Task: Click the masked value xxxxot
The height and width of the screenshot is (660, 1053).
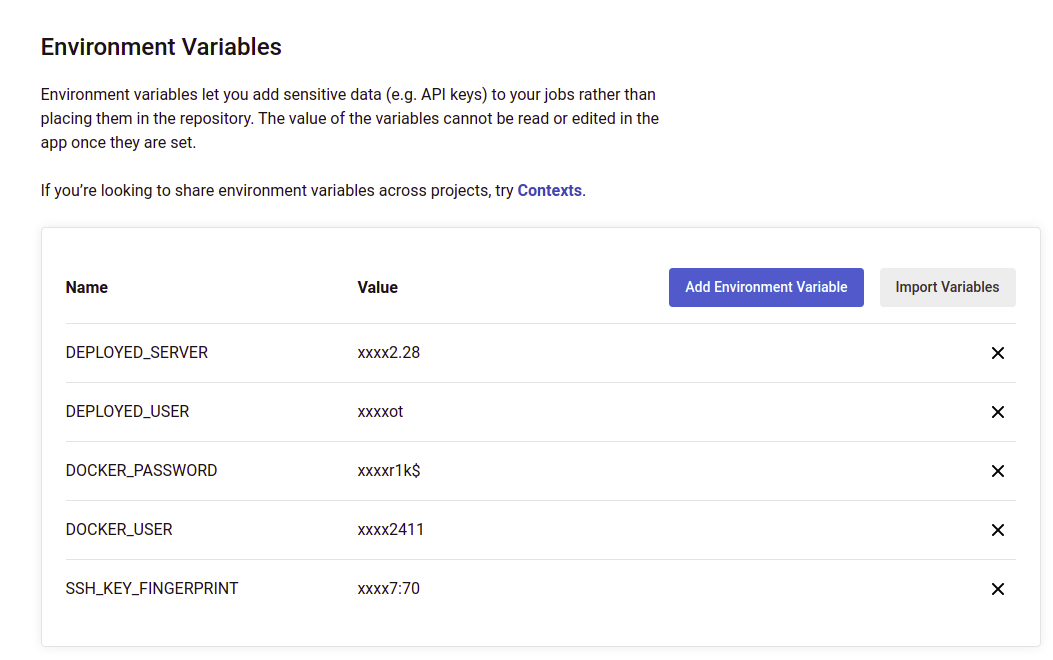Action: coord(381,411)
